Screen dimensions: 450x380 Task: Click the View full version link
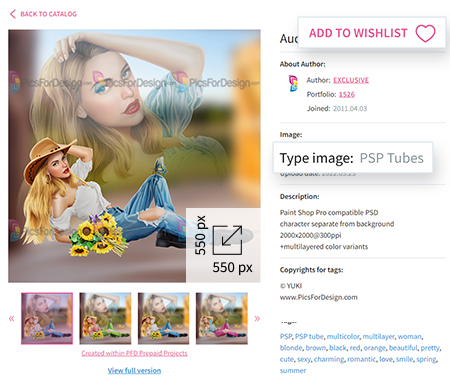(x=134, y=370)
